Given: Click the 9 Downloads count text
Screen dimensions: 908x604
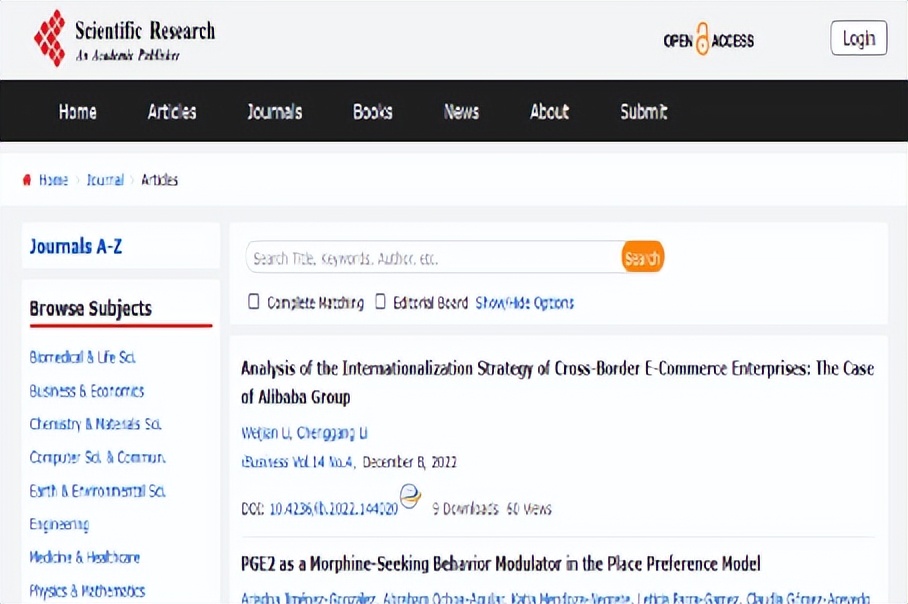Looking at the screenshot, I should pos(466,509).
